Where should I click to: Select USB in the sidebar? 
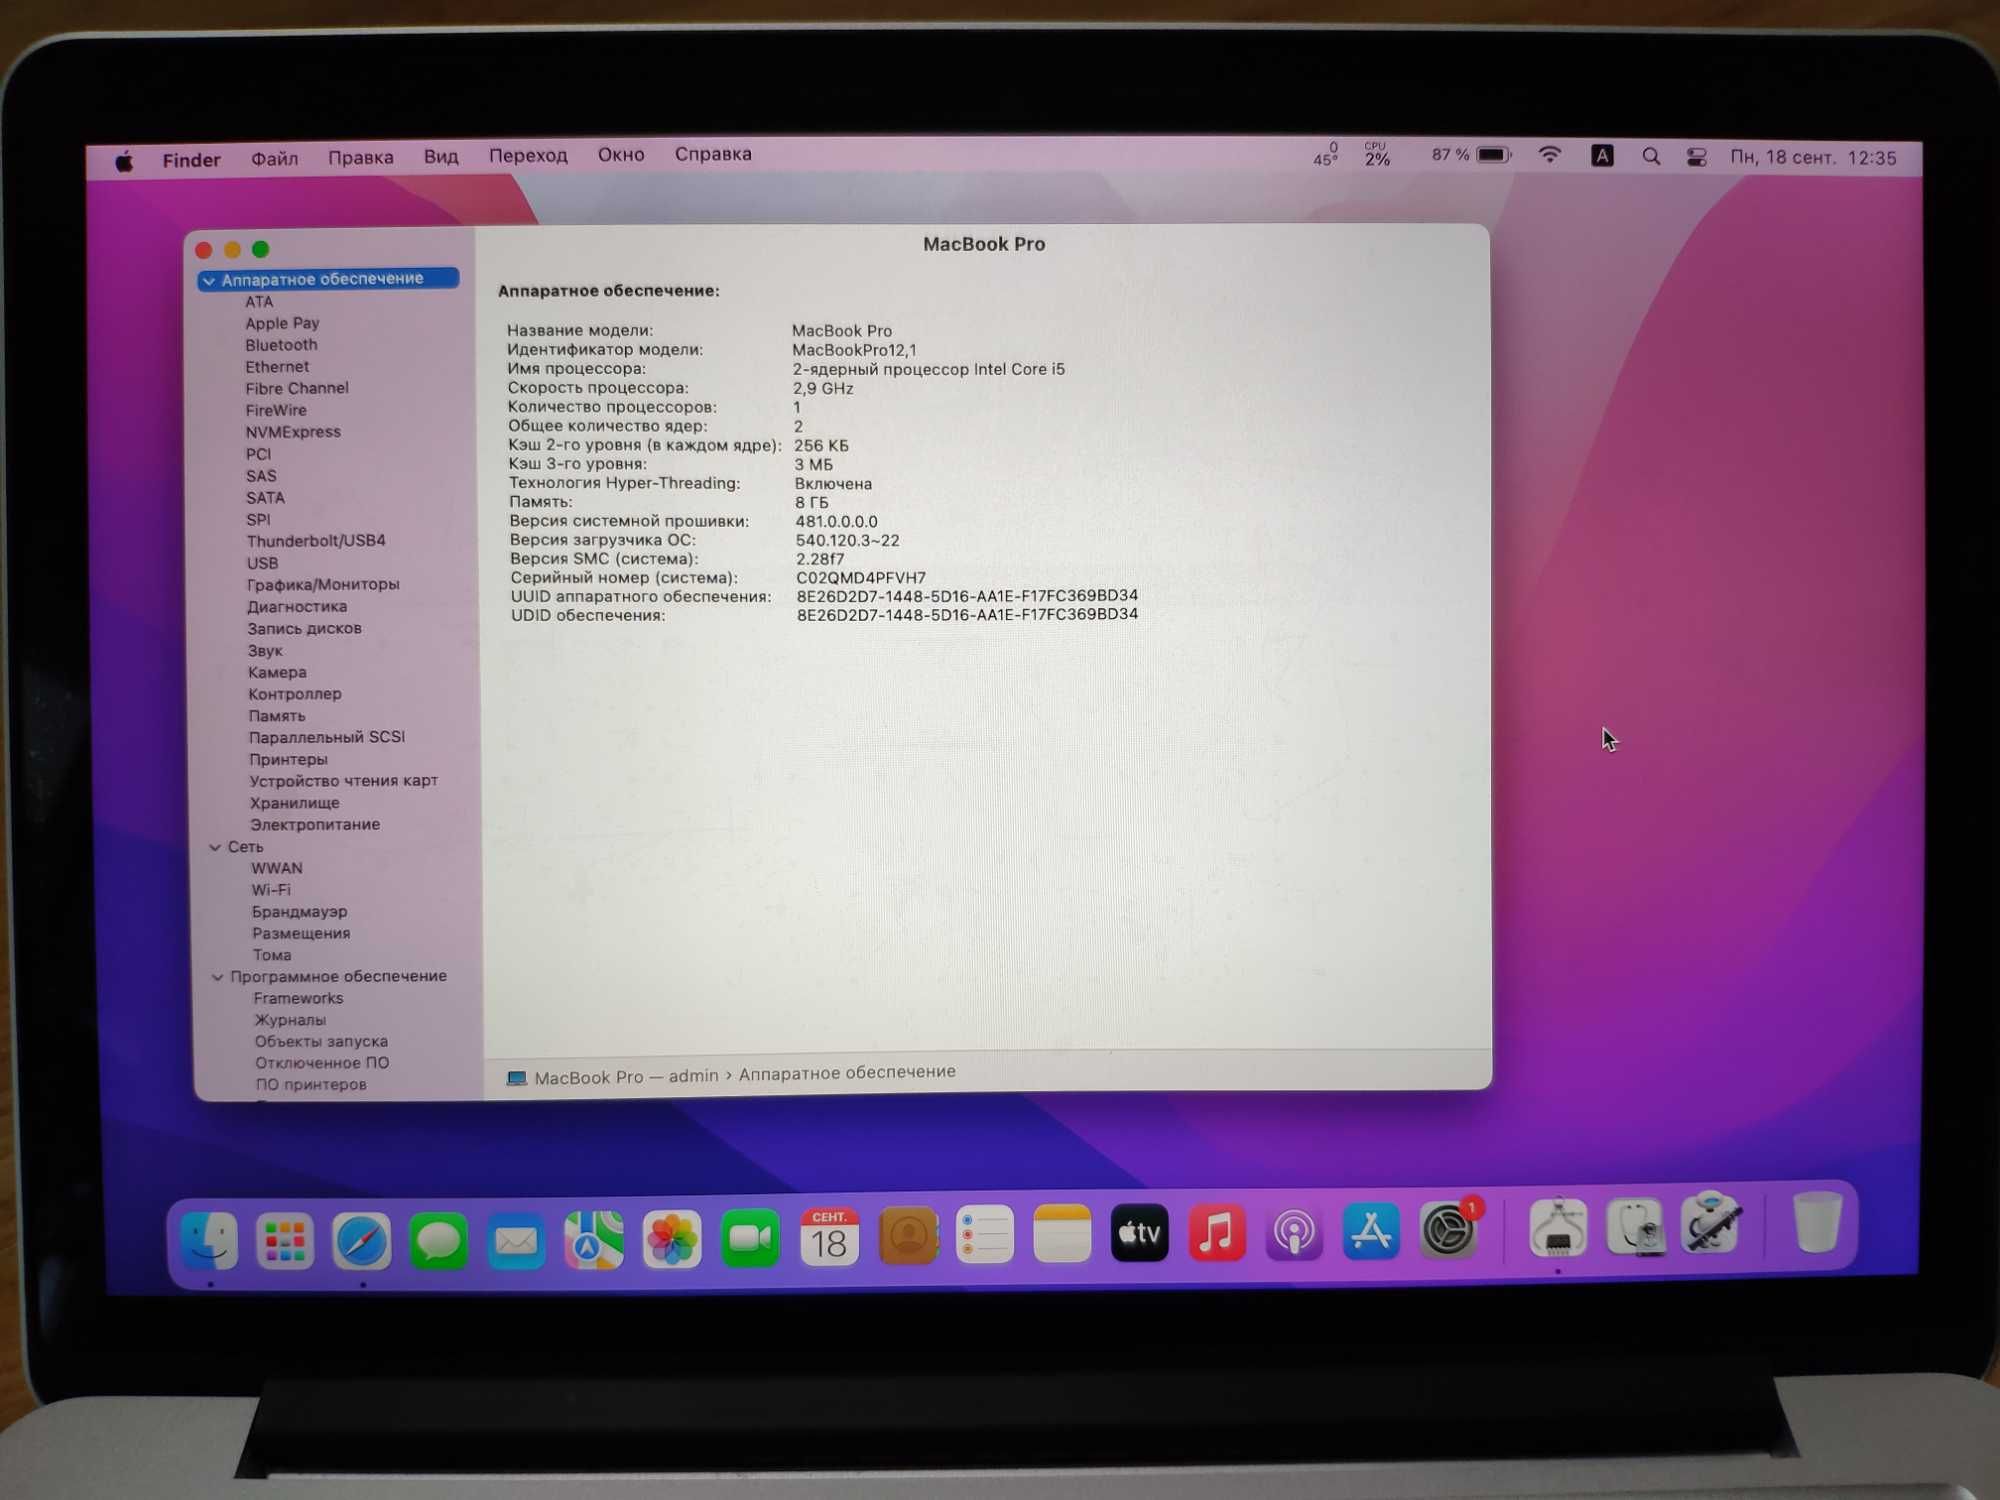262,563
